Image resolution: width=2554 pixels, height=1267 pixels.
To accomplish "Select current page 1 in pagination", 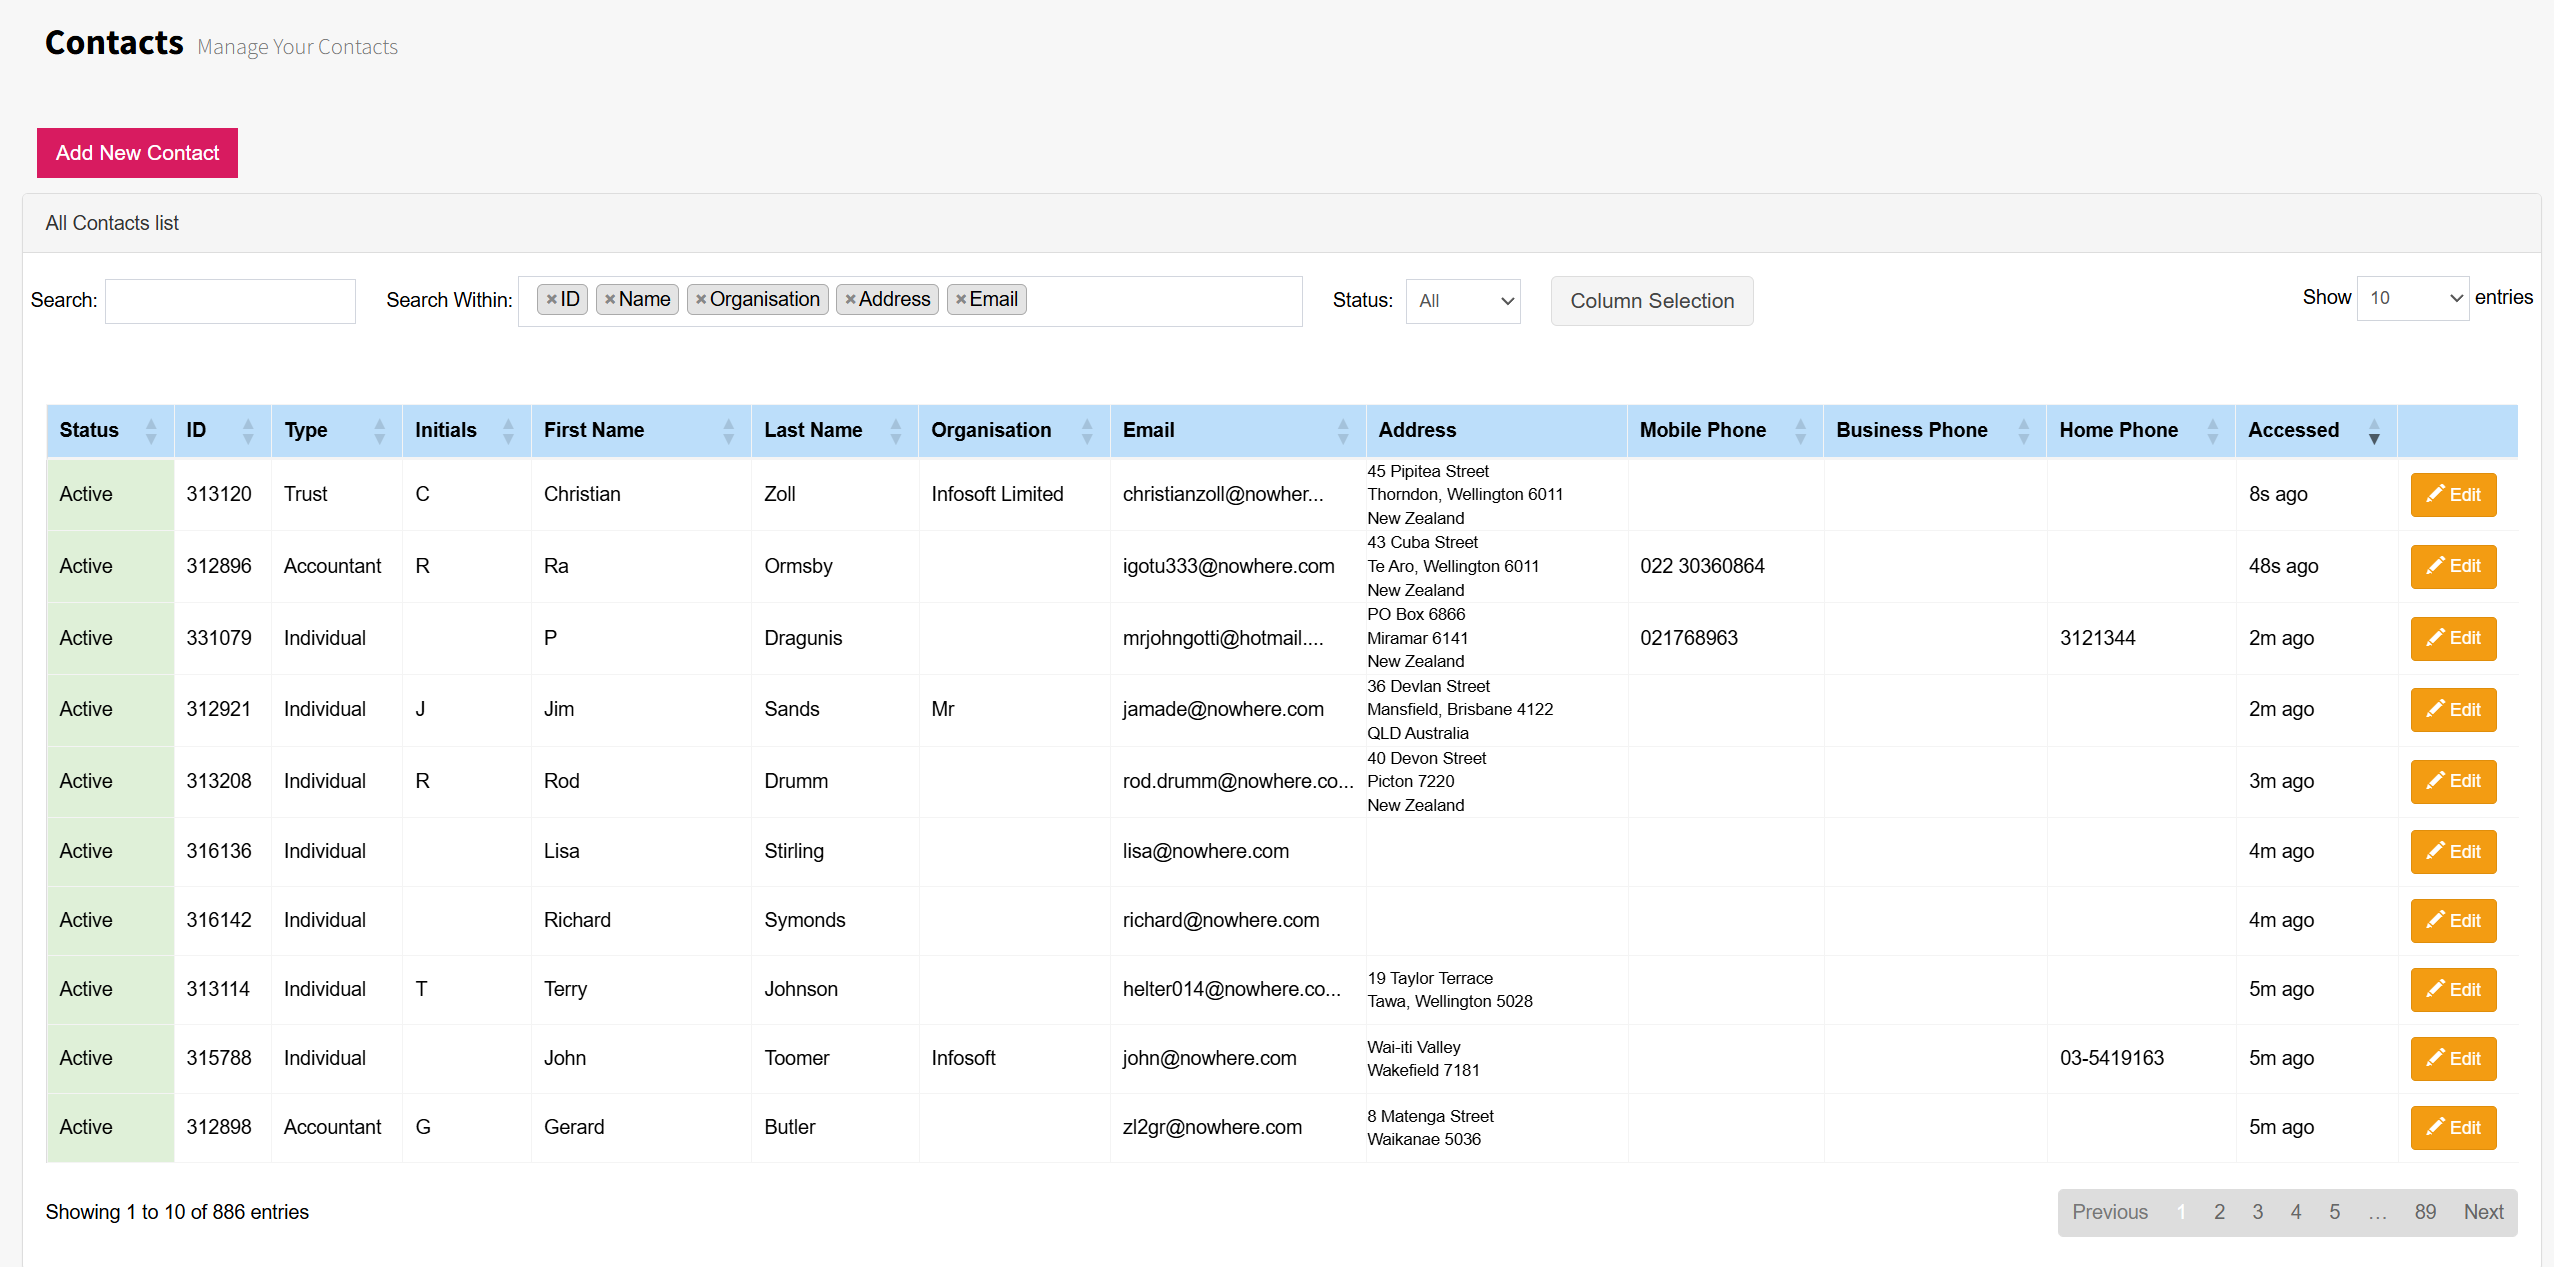I will 2181,1212.
